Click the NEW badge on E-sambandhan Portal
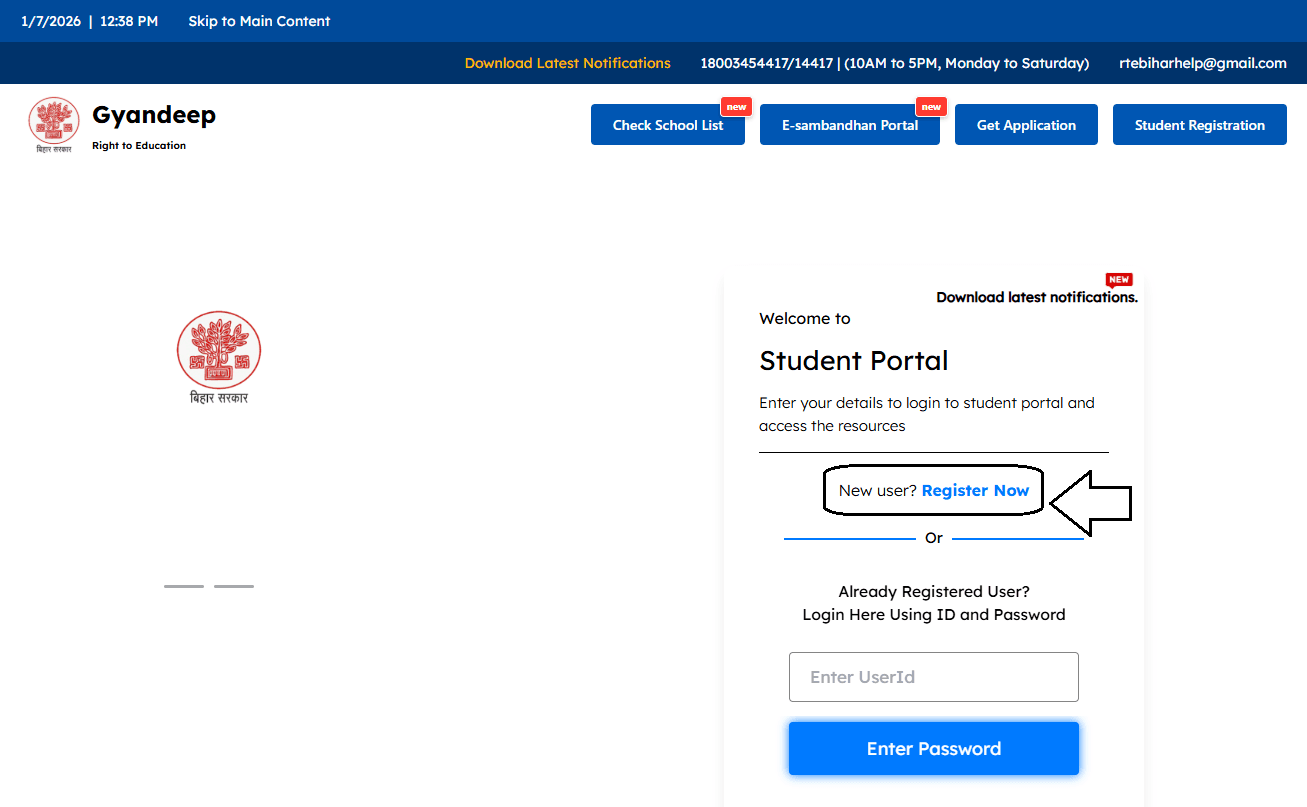 (931, 106)
